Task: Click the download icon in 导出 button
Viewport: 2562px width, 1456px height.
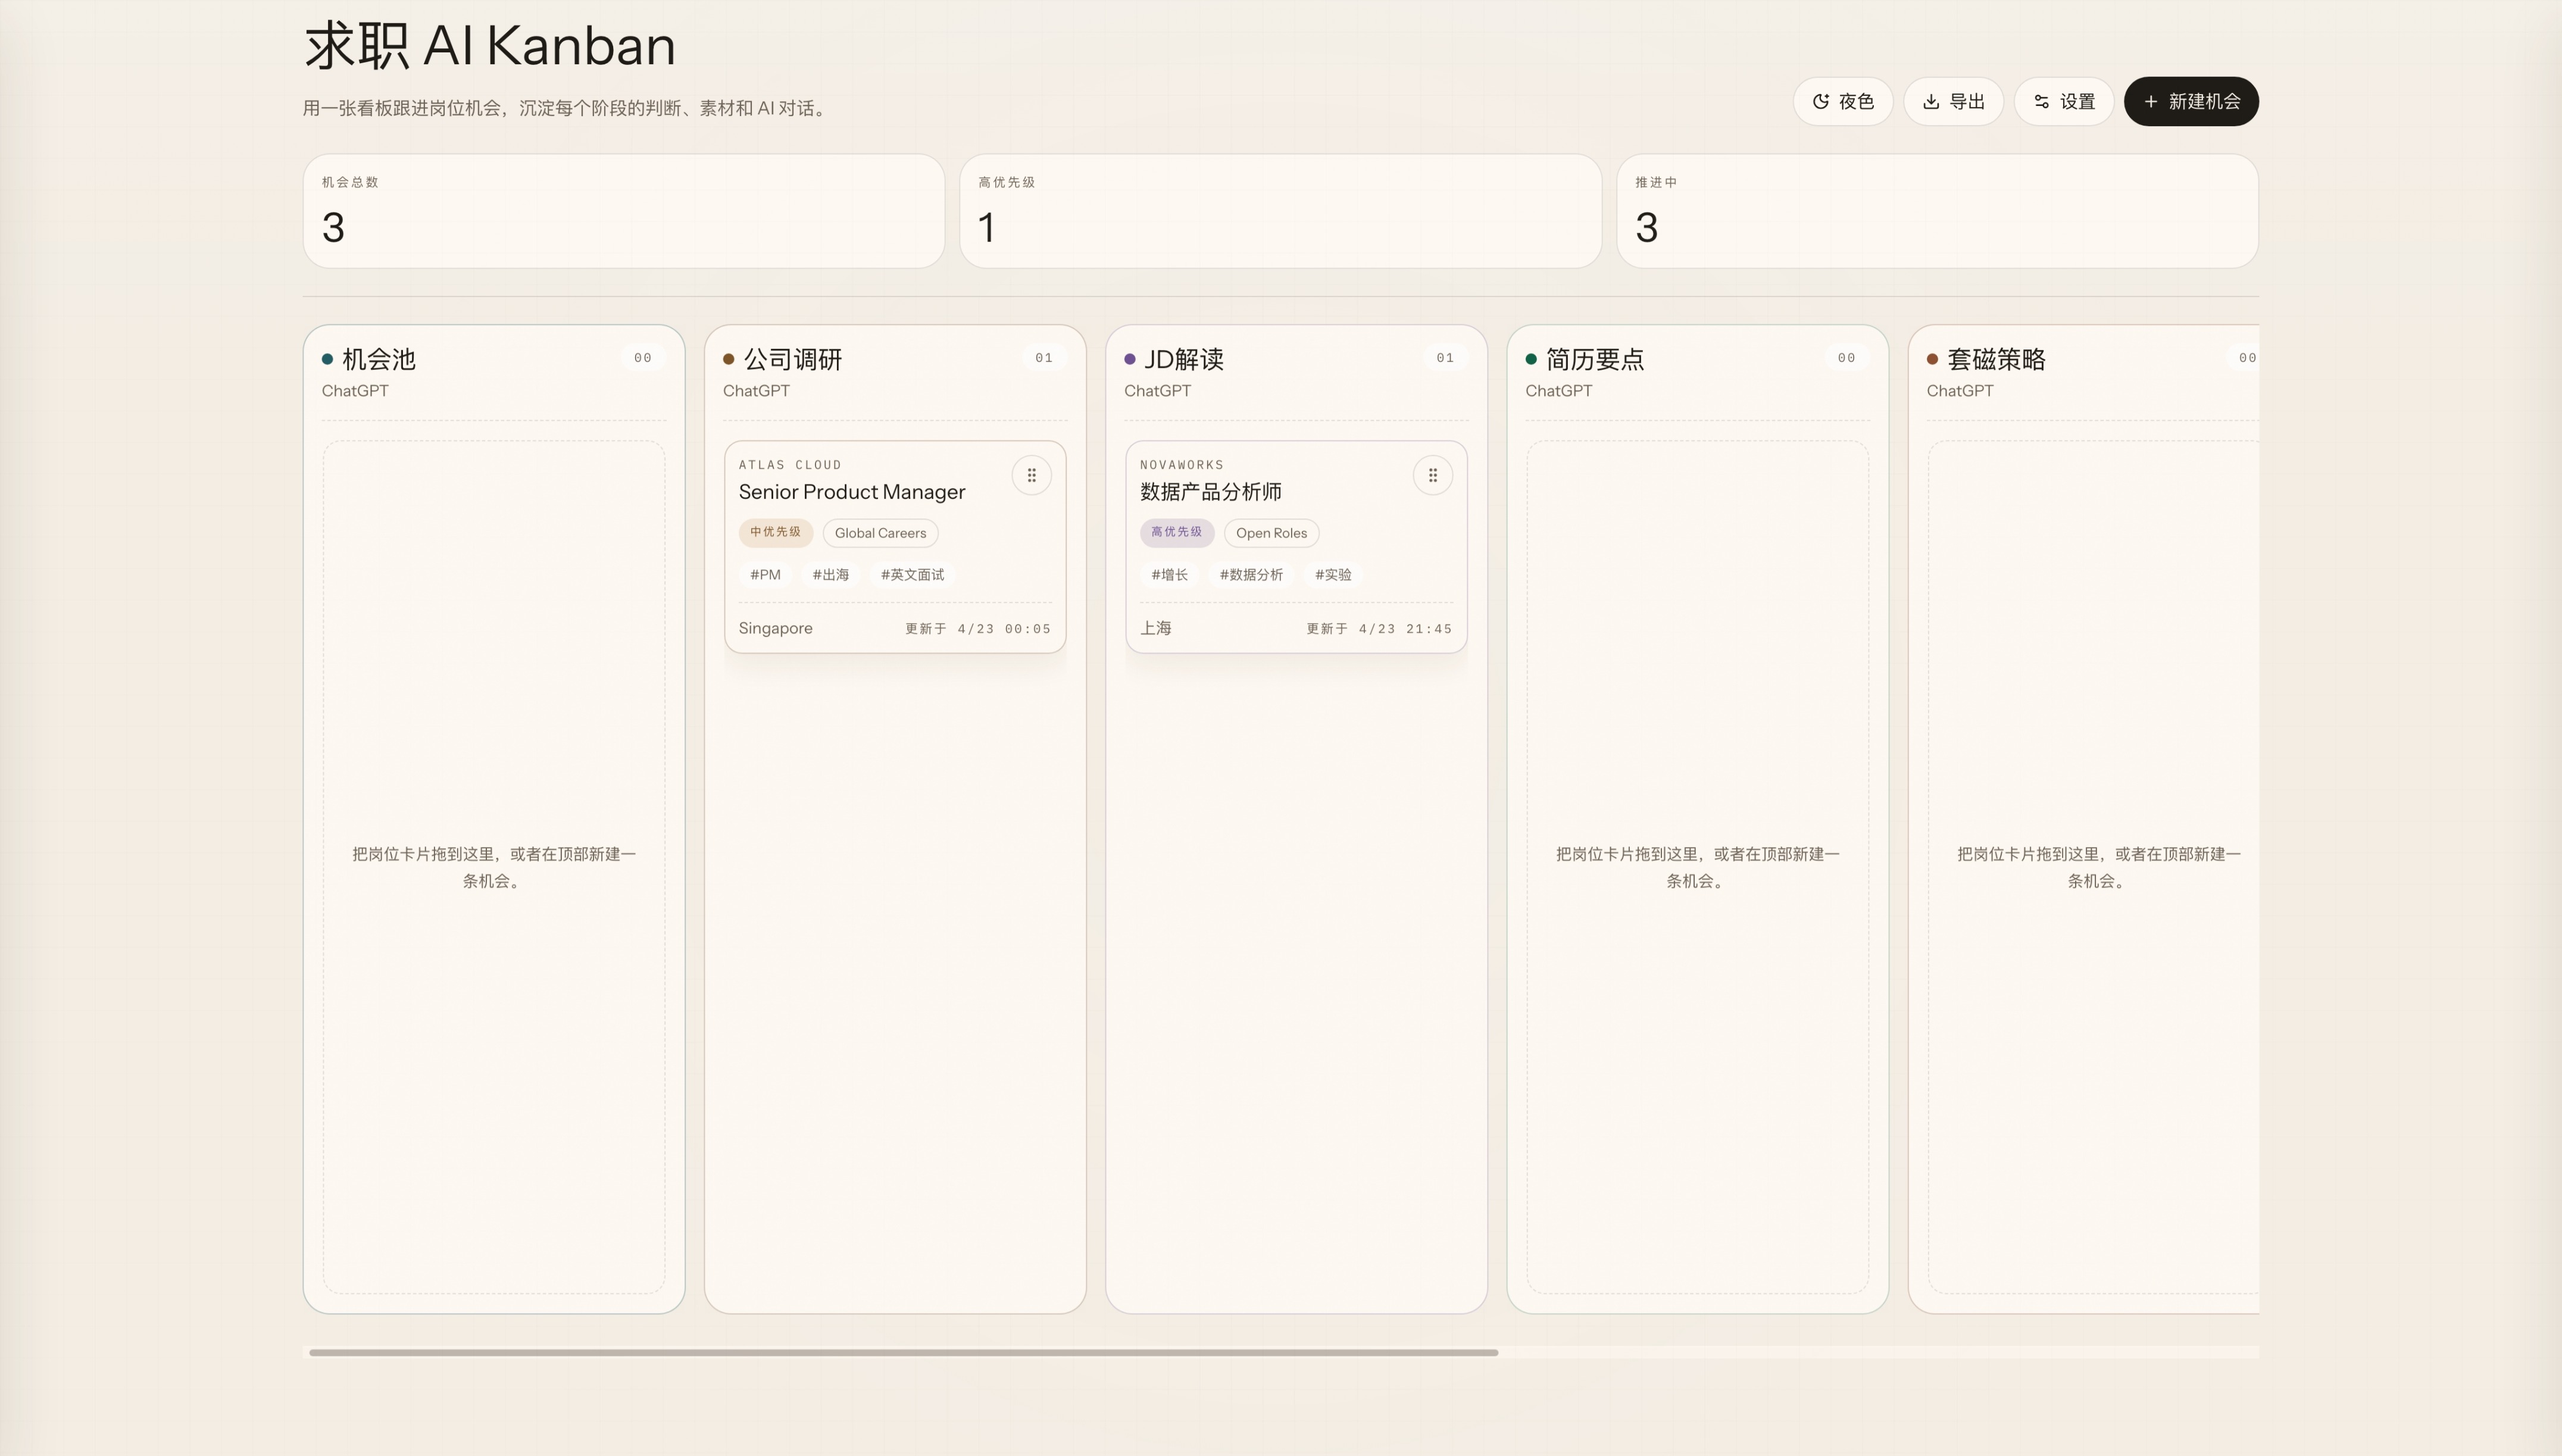Action: pyautogui.click(x=1931, y=102)
